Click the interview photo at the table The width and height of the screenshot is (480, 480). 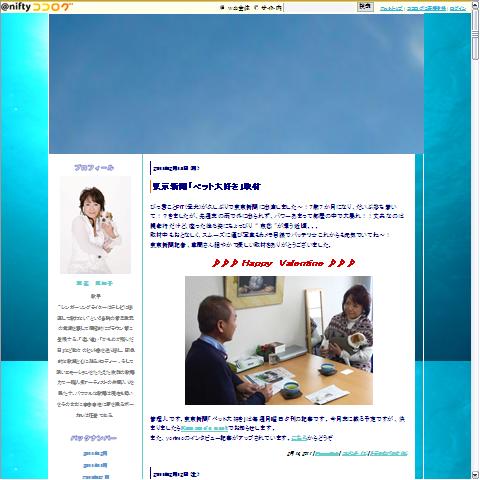tap(279, 340)
